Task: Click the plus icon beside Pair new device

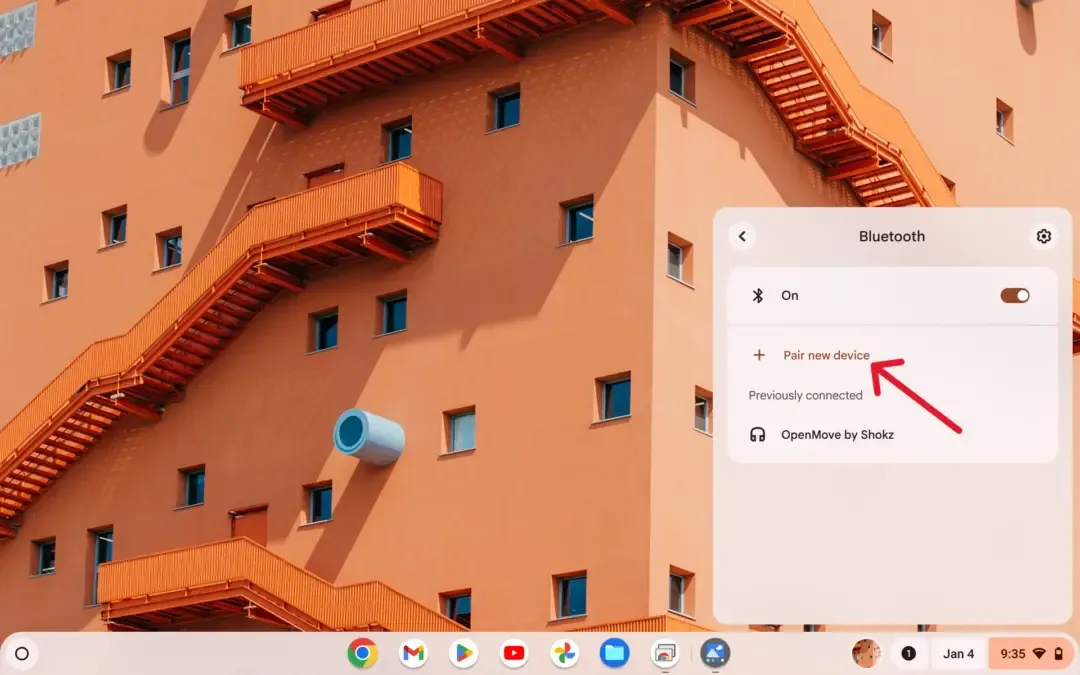Action: (x=758, y=355)
